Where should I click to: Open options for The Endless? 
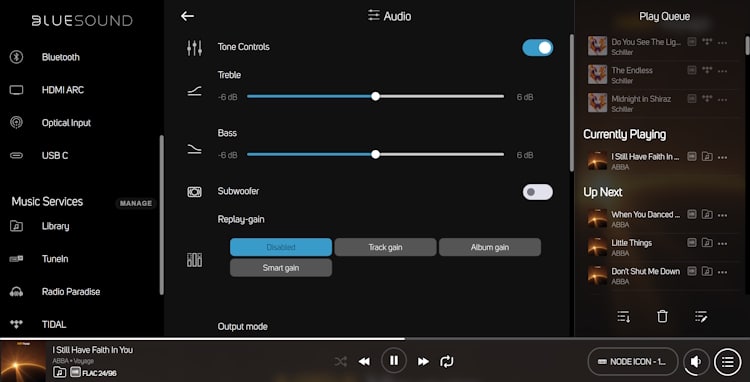coord(723,71)
